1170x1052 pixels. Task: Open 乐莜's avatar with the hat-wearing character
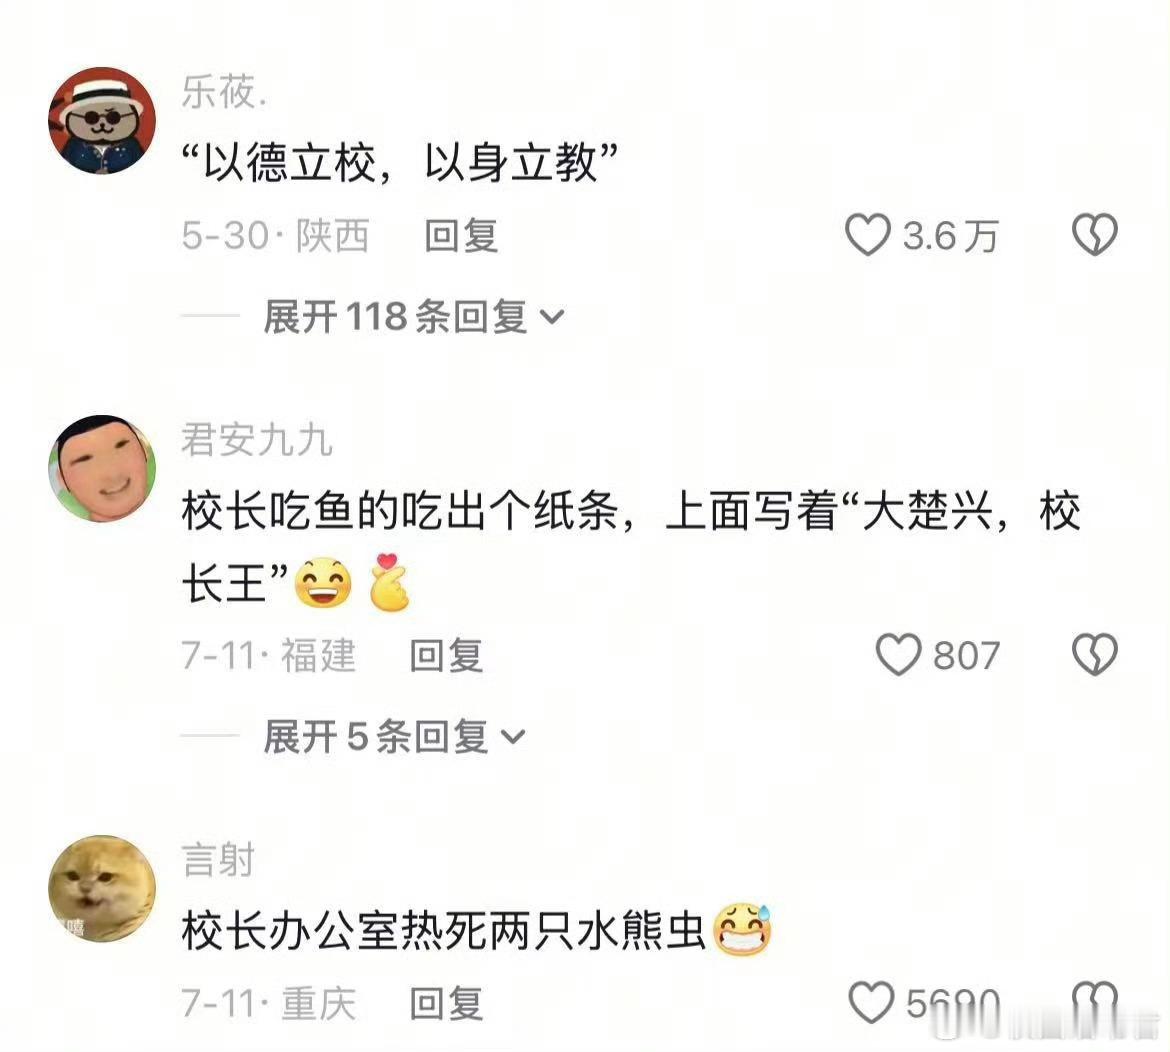(x=102, y=120)
